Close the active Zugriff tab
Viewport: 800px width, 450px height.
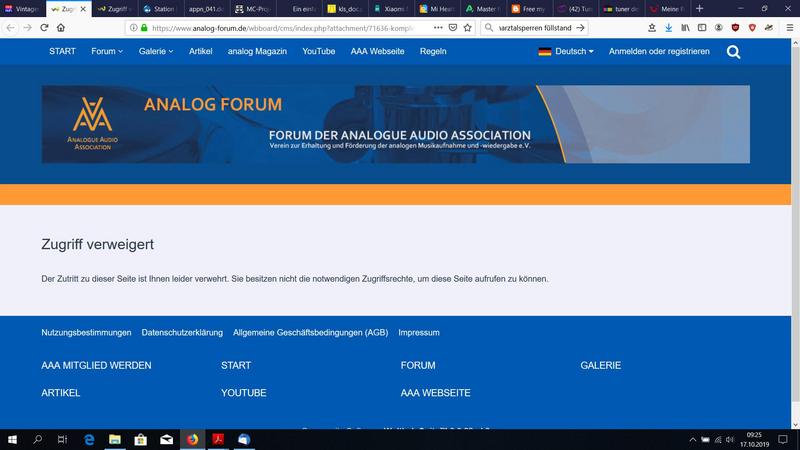83,9
